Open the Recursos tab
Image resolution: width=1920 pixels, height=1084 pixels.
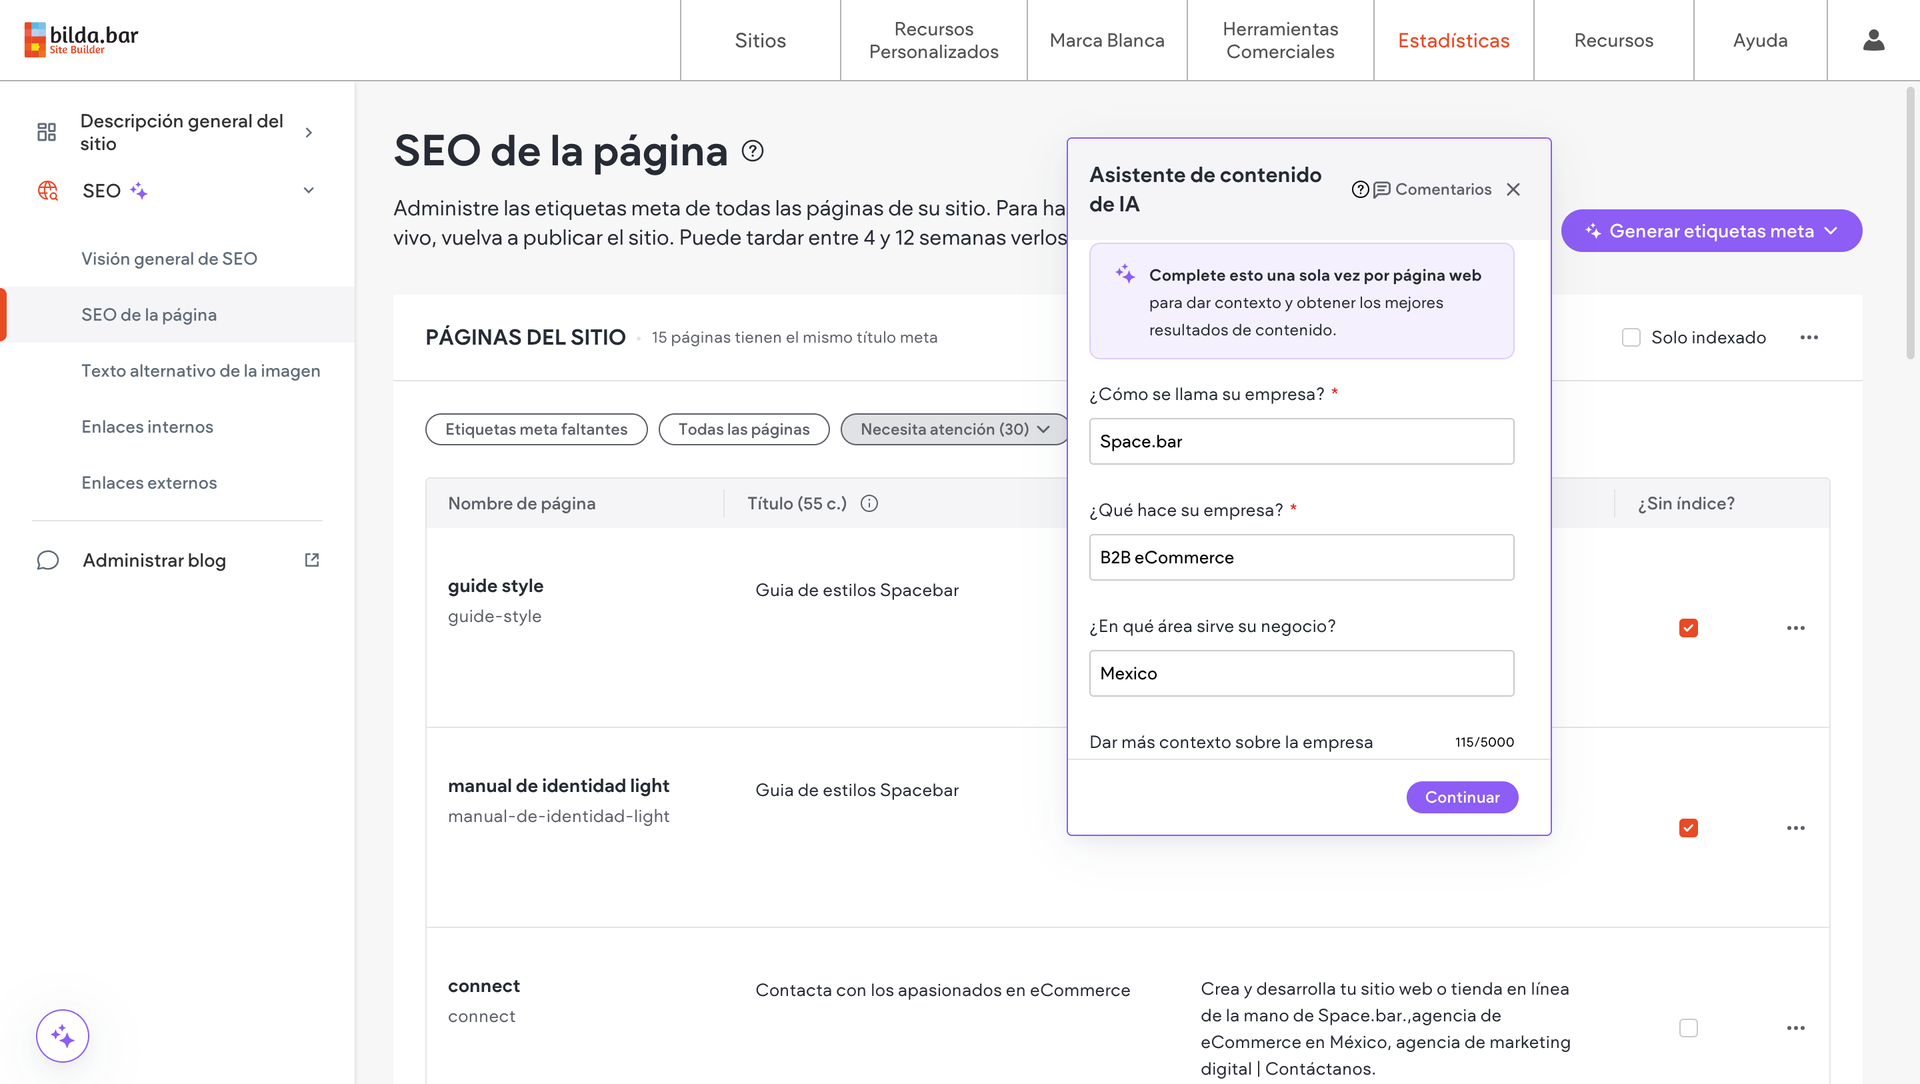[1613, 40]
